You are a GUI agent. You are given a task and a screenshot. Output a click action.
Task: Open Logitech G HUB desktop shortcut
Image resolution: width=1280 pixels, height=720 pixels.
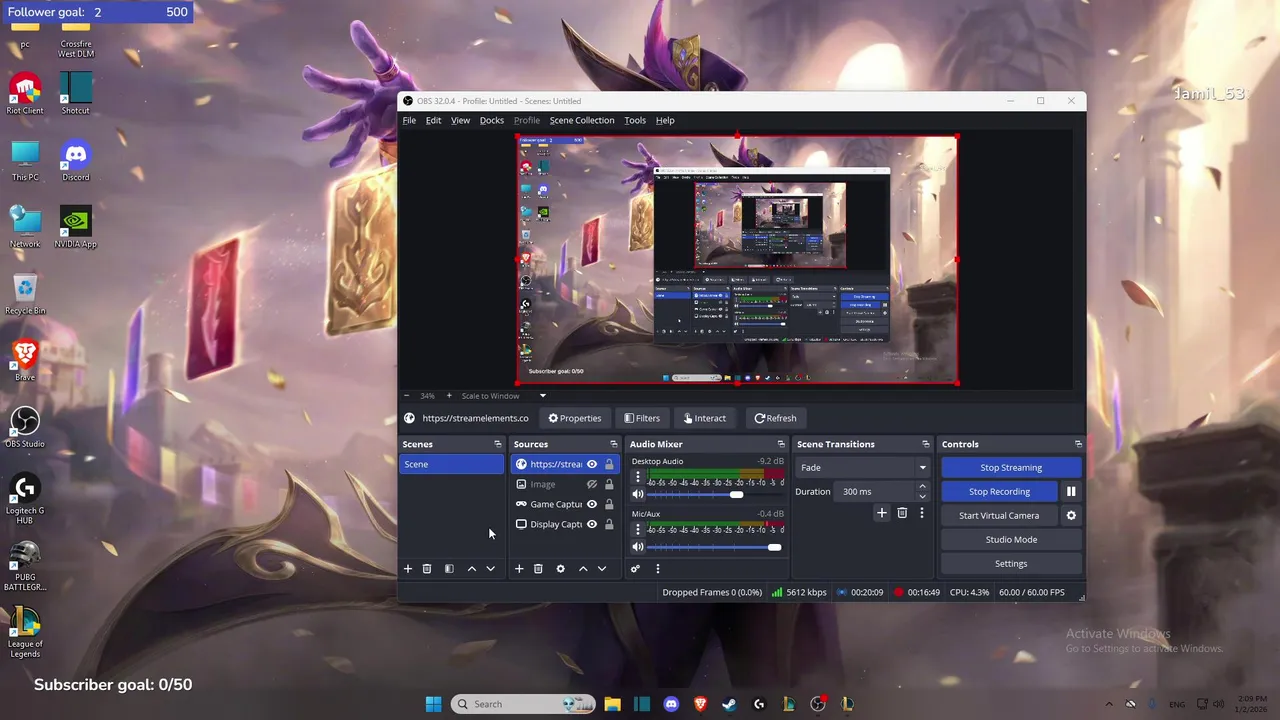(25, 499)
